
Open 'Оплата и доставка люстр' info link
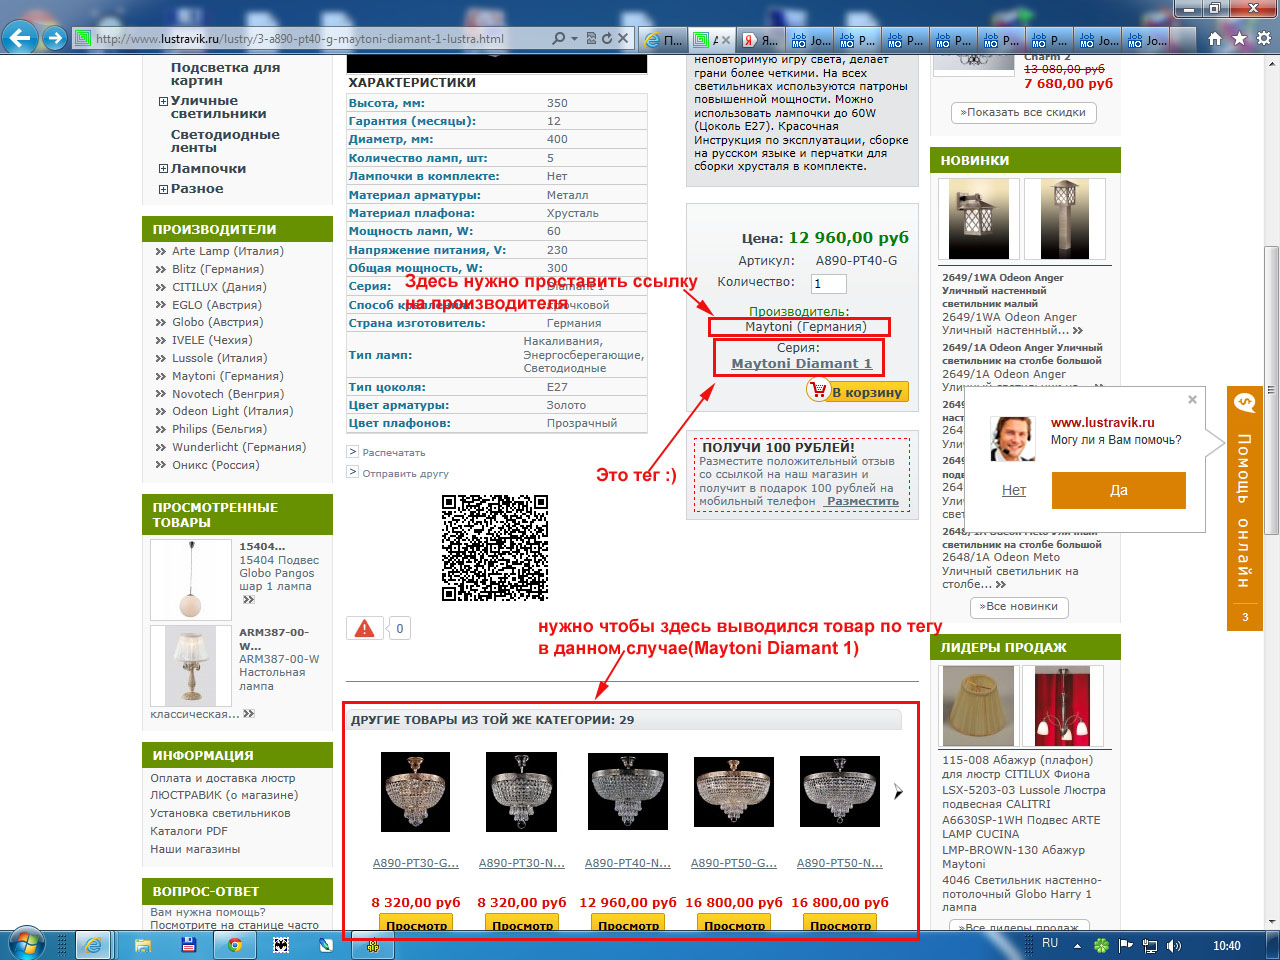223,778
